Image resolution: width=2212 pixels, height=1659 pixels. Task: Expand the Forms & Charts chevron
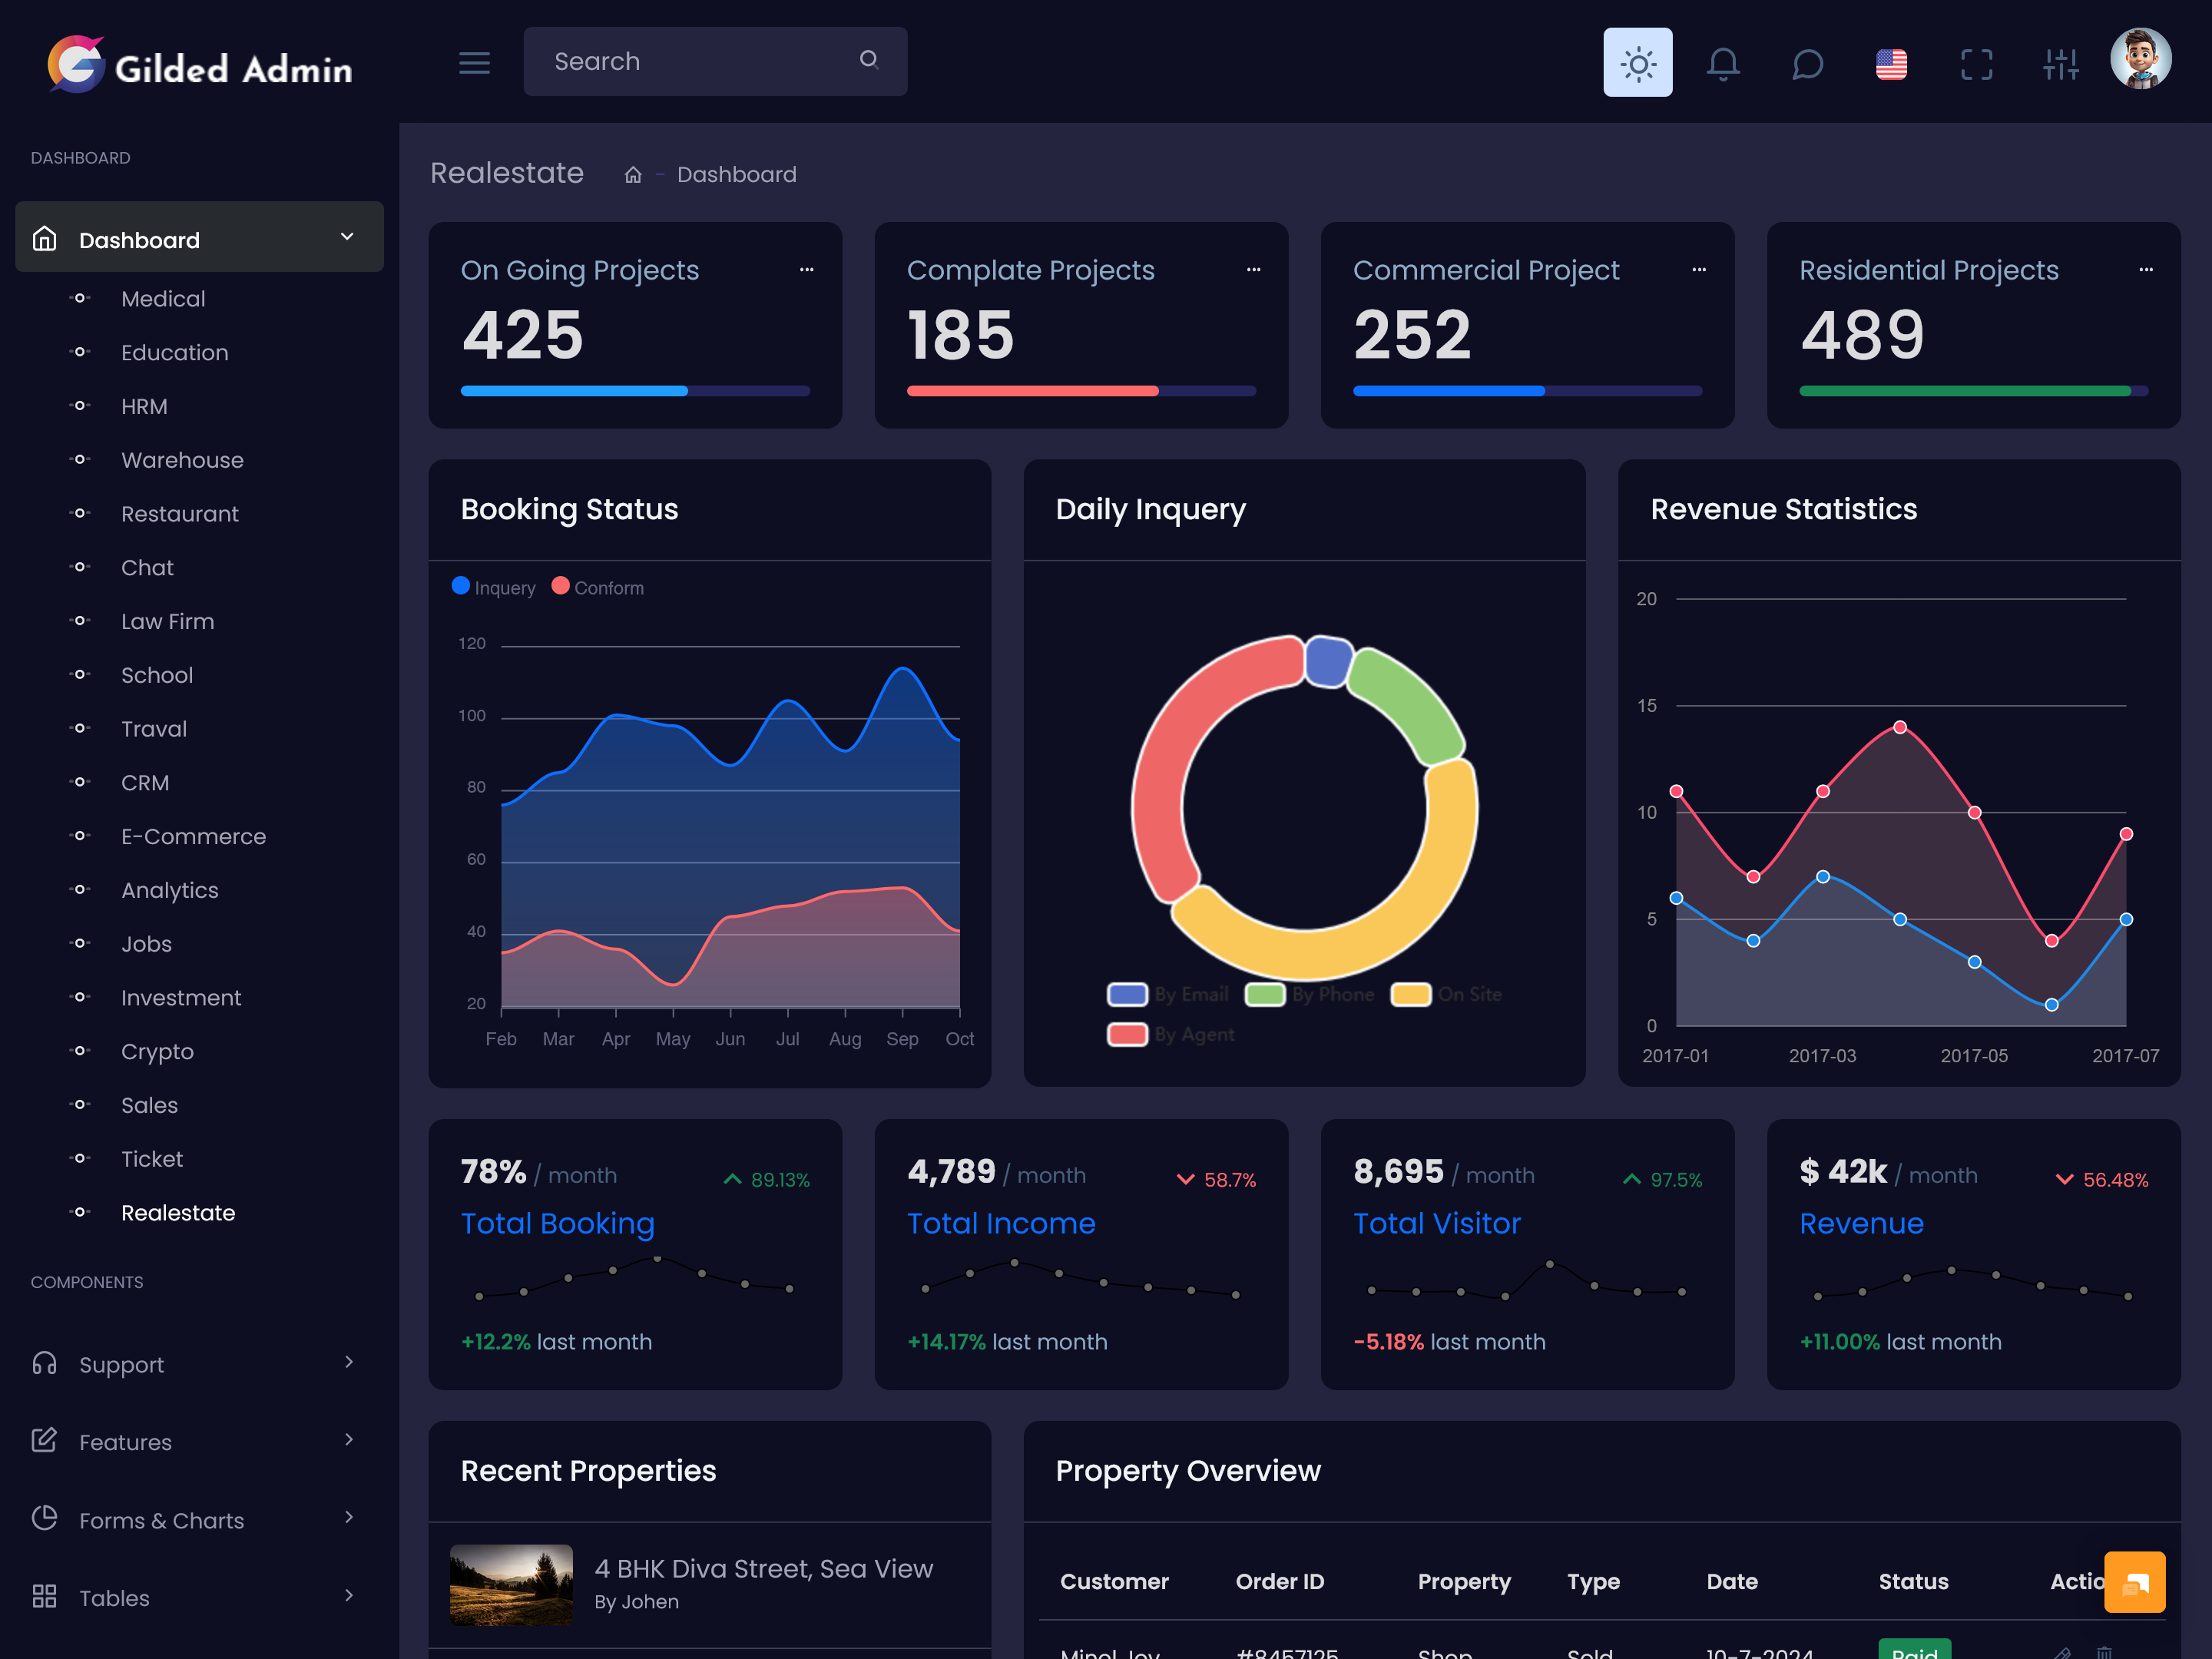point(348,1518)
